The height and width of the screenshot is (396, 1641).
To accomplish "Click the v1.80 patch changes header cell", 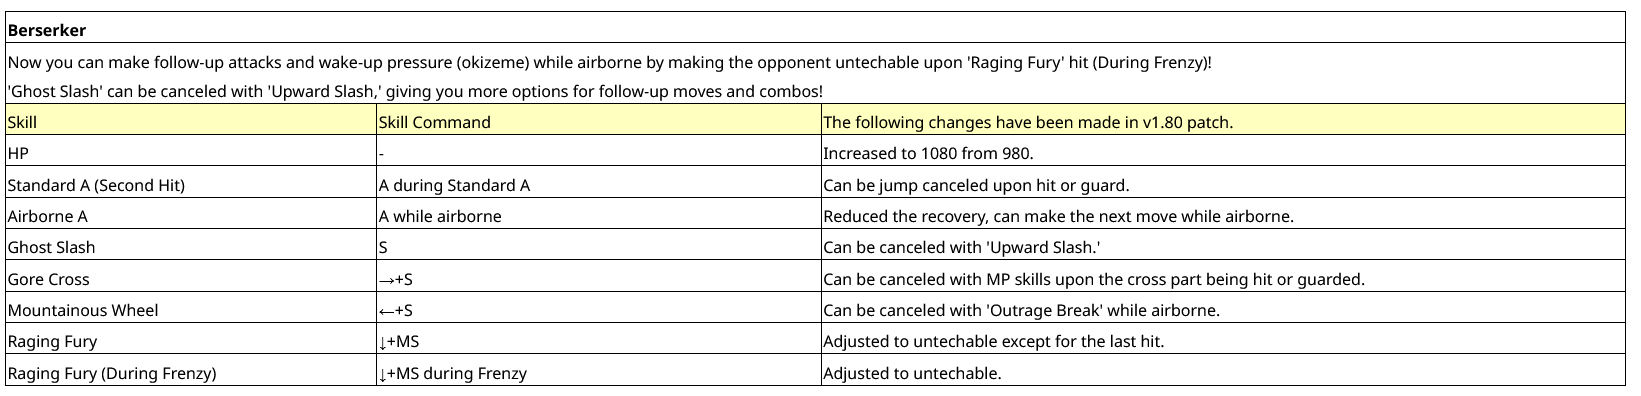I will [1223, 122].
